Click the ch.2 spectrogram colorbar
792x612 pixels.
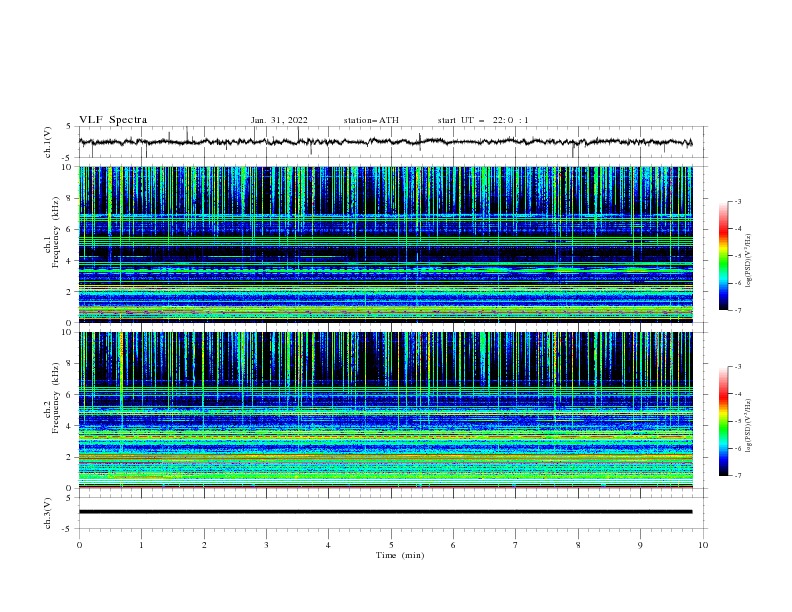tap(723, 421)
